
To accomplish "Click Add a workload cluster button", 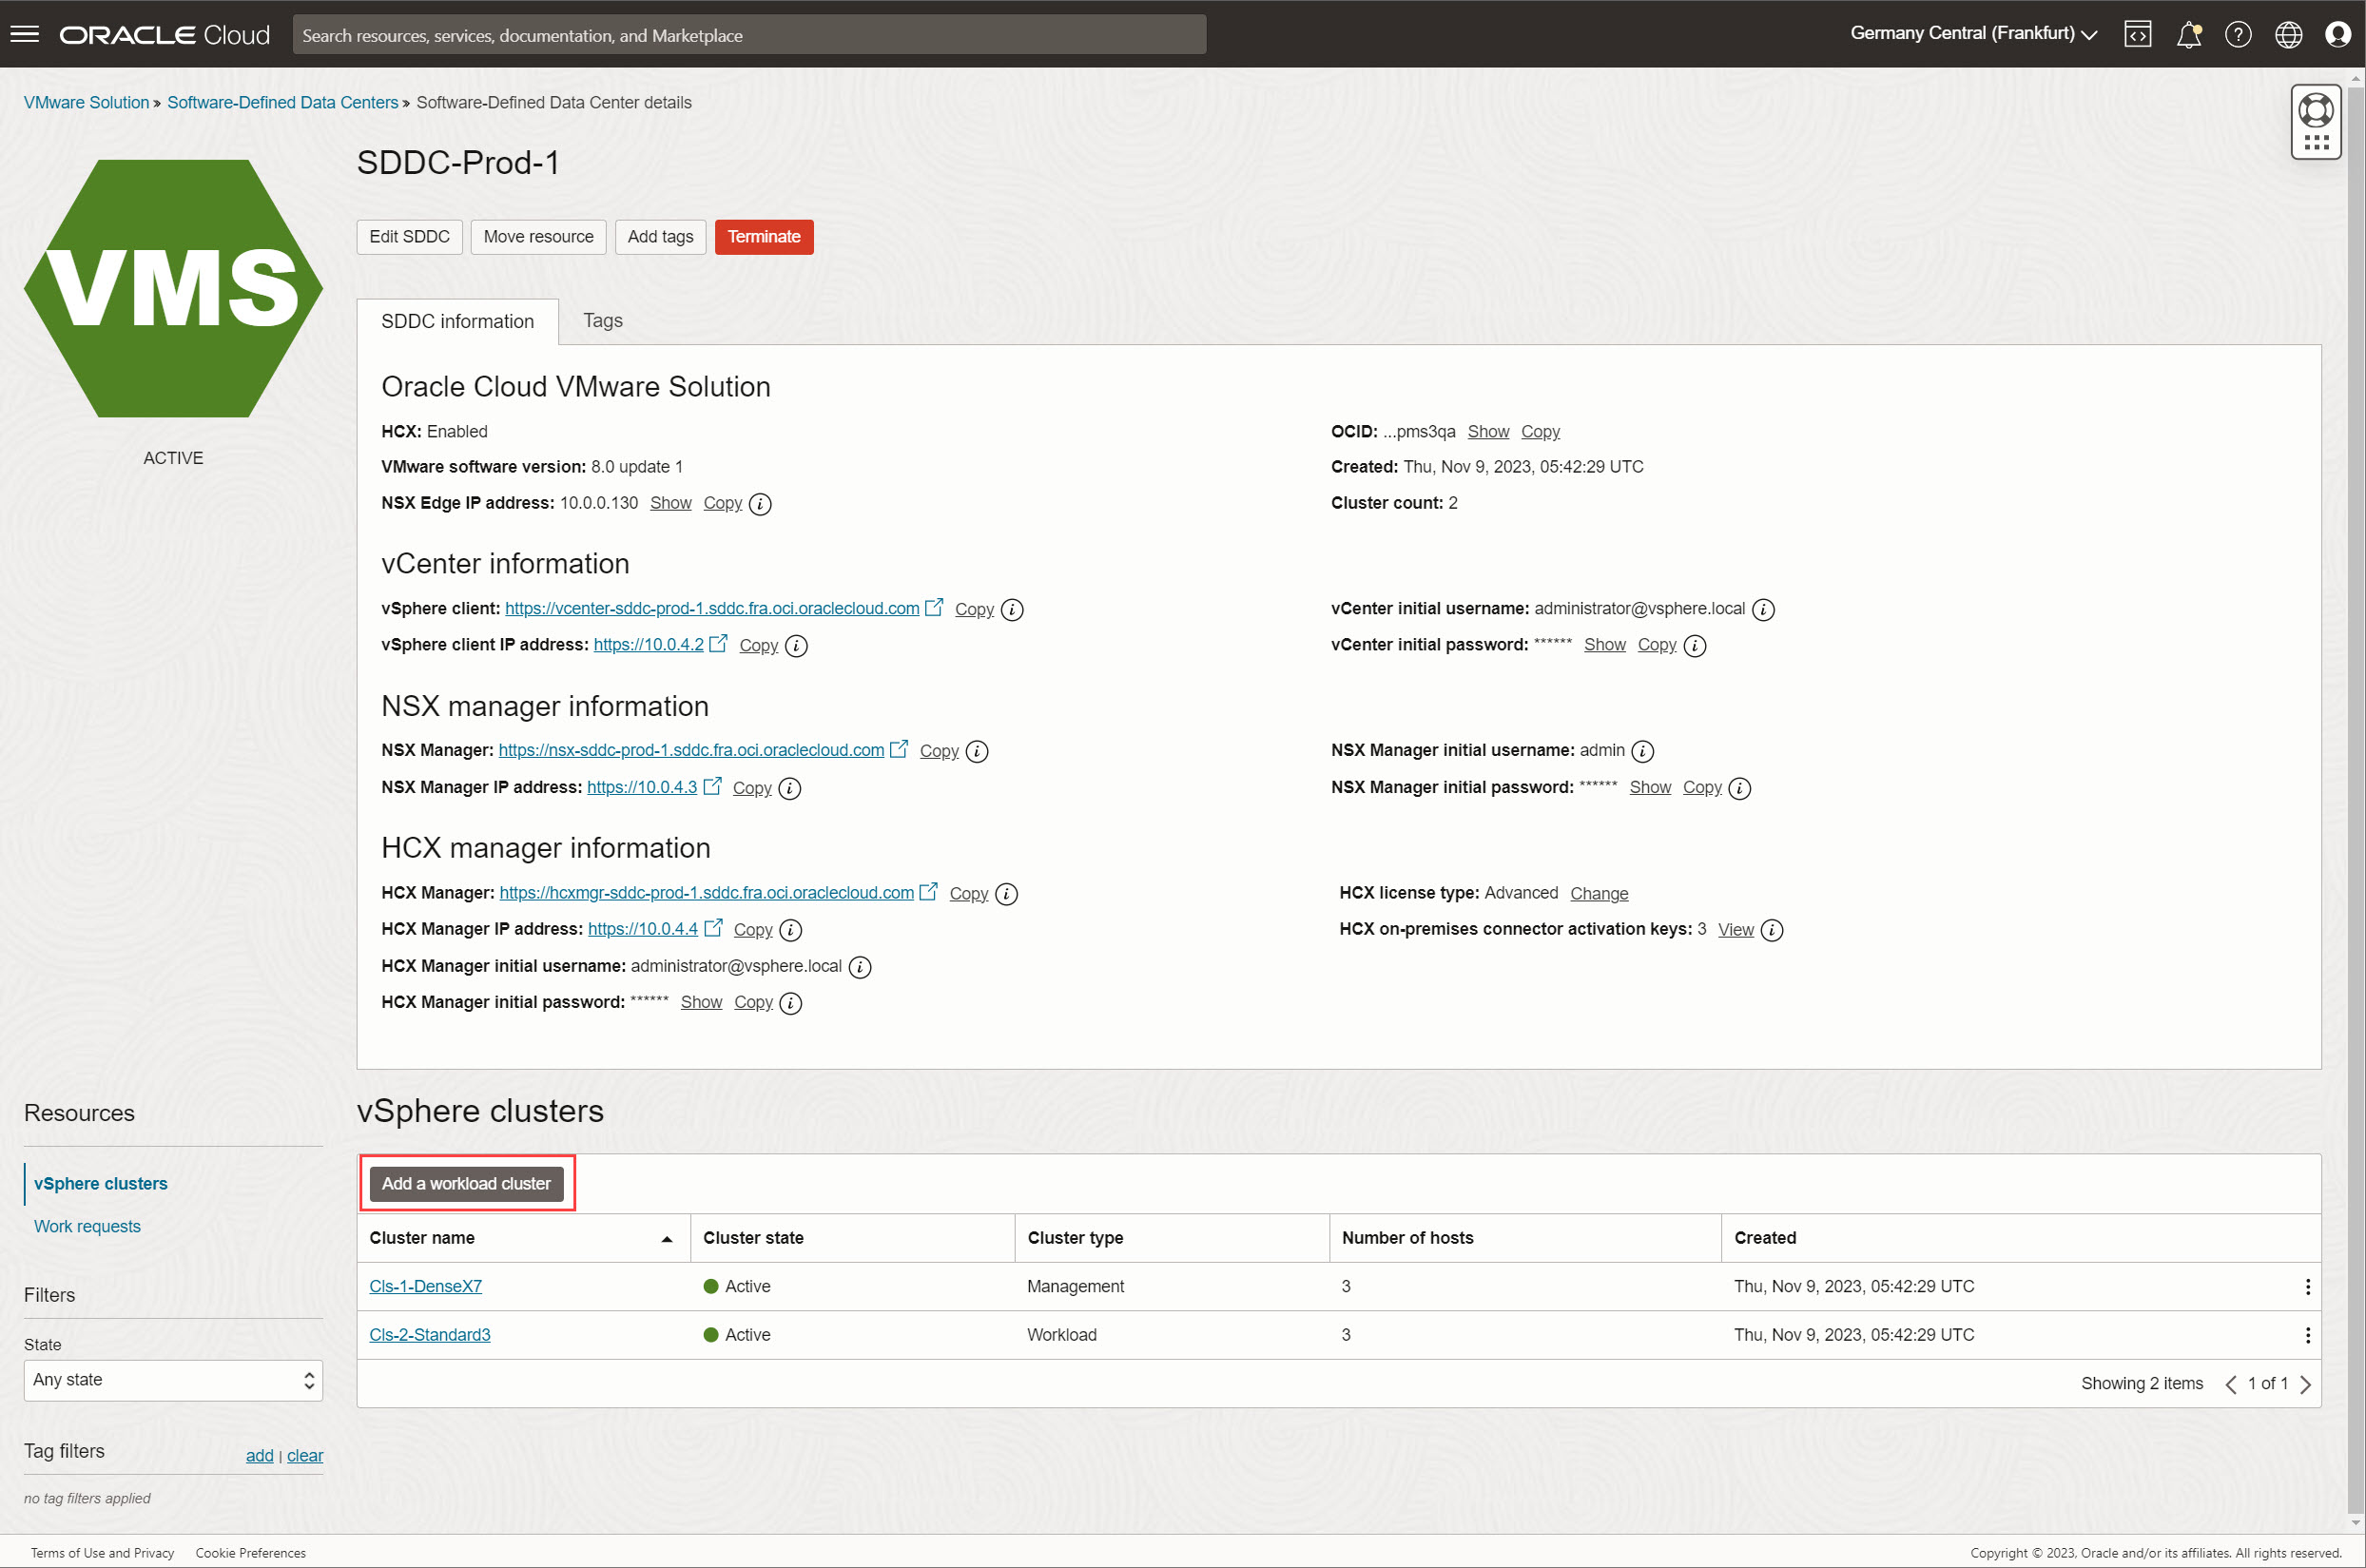I will click(464, 1181).
